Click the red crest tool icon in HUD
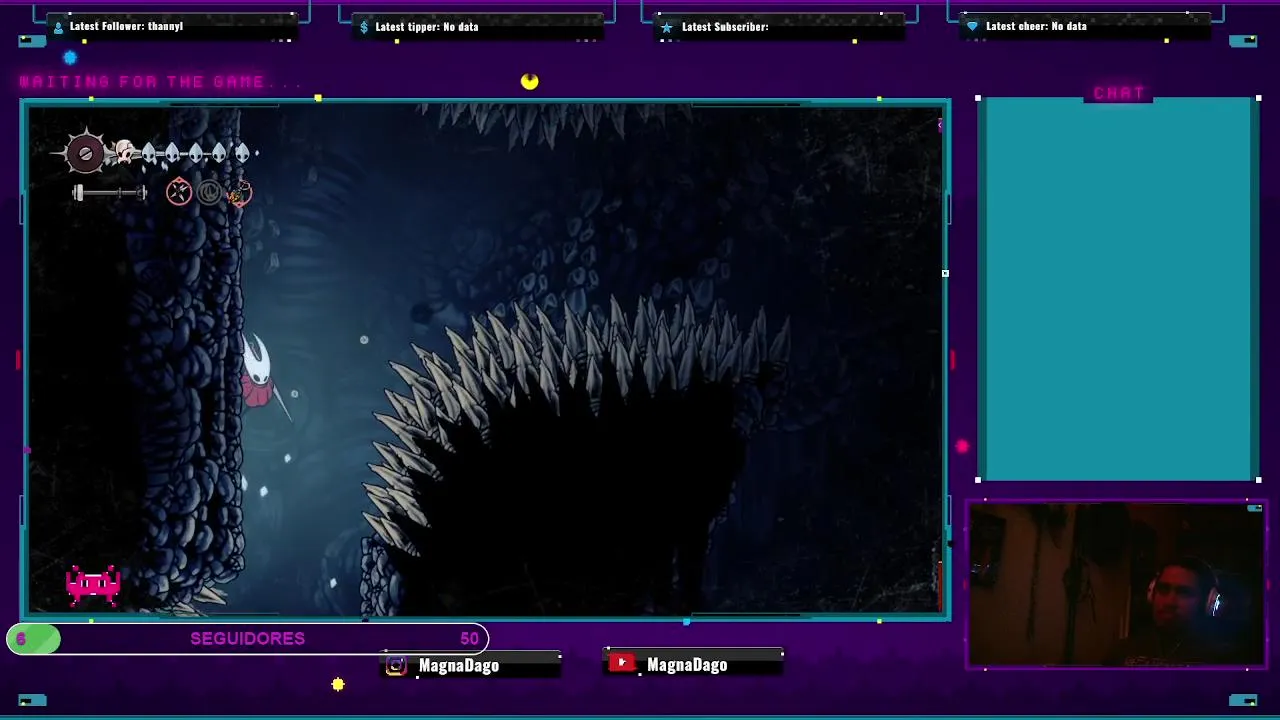This screenshot has width=1280, height=720. coord(179,192)
